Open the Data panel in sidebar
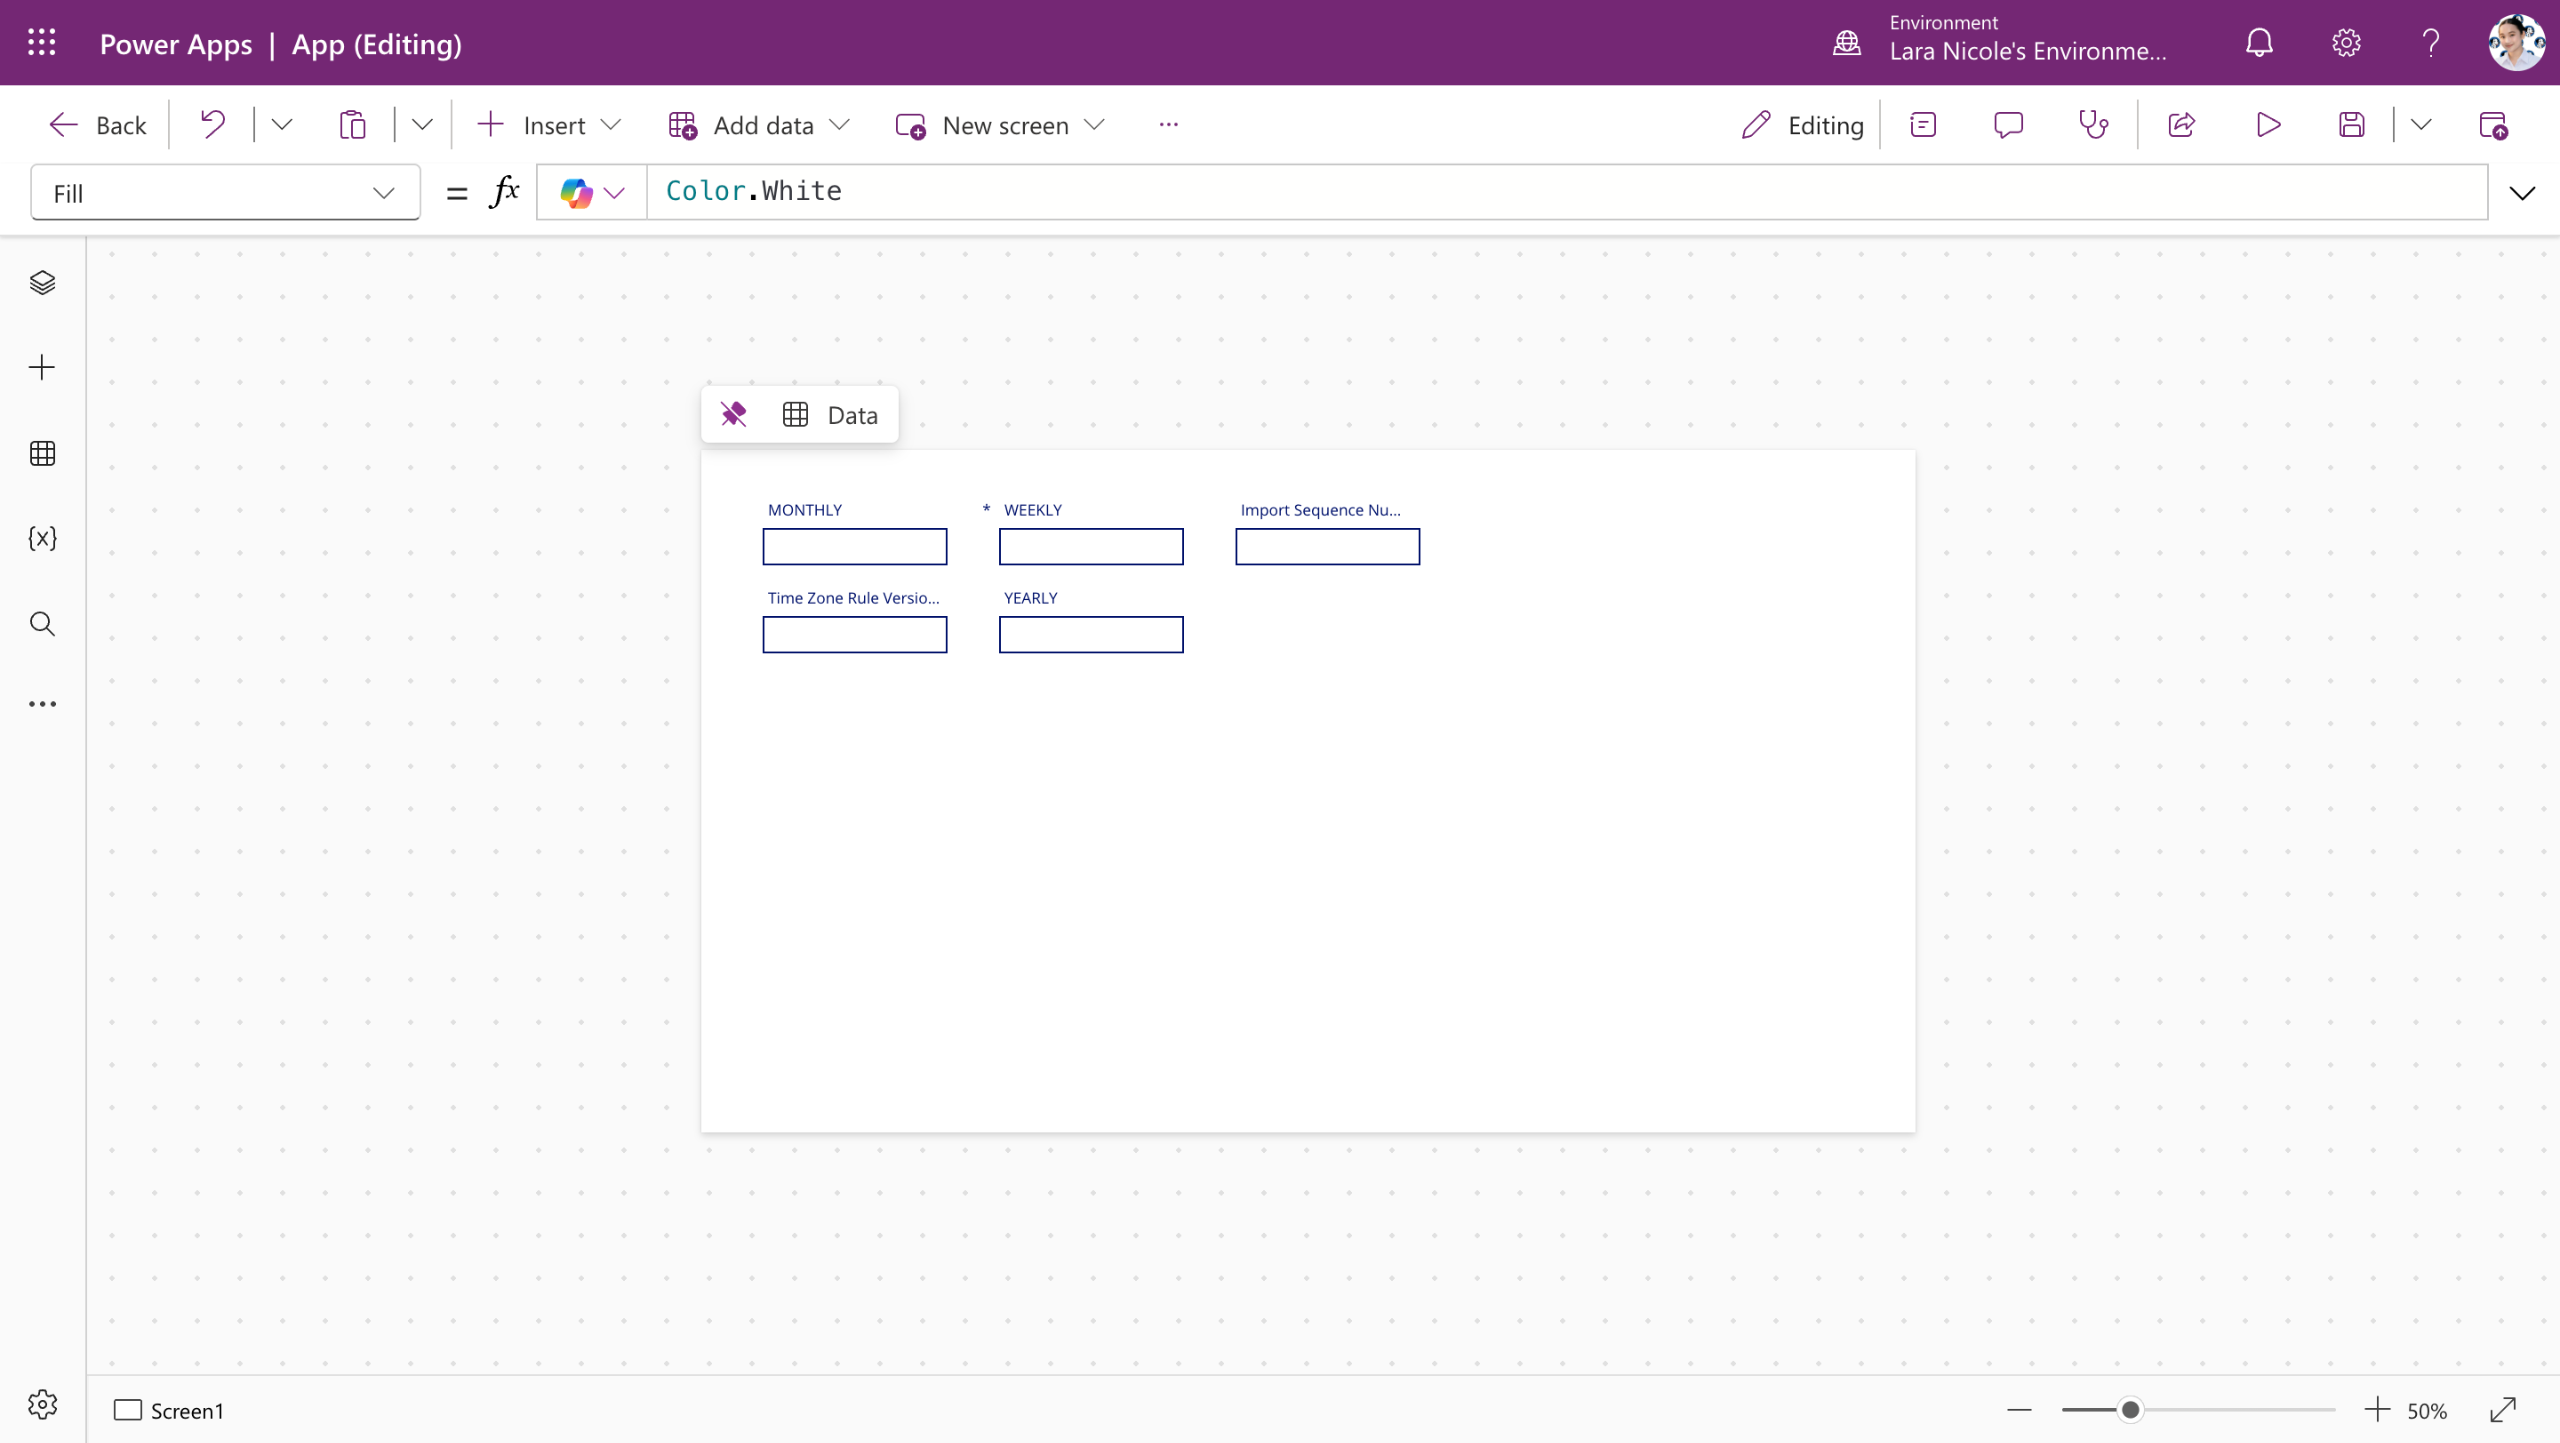The height and width of the screenshot is (1443, 2560). tap(42, 453)
